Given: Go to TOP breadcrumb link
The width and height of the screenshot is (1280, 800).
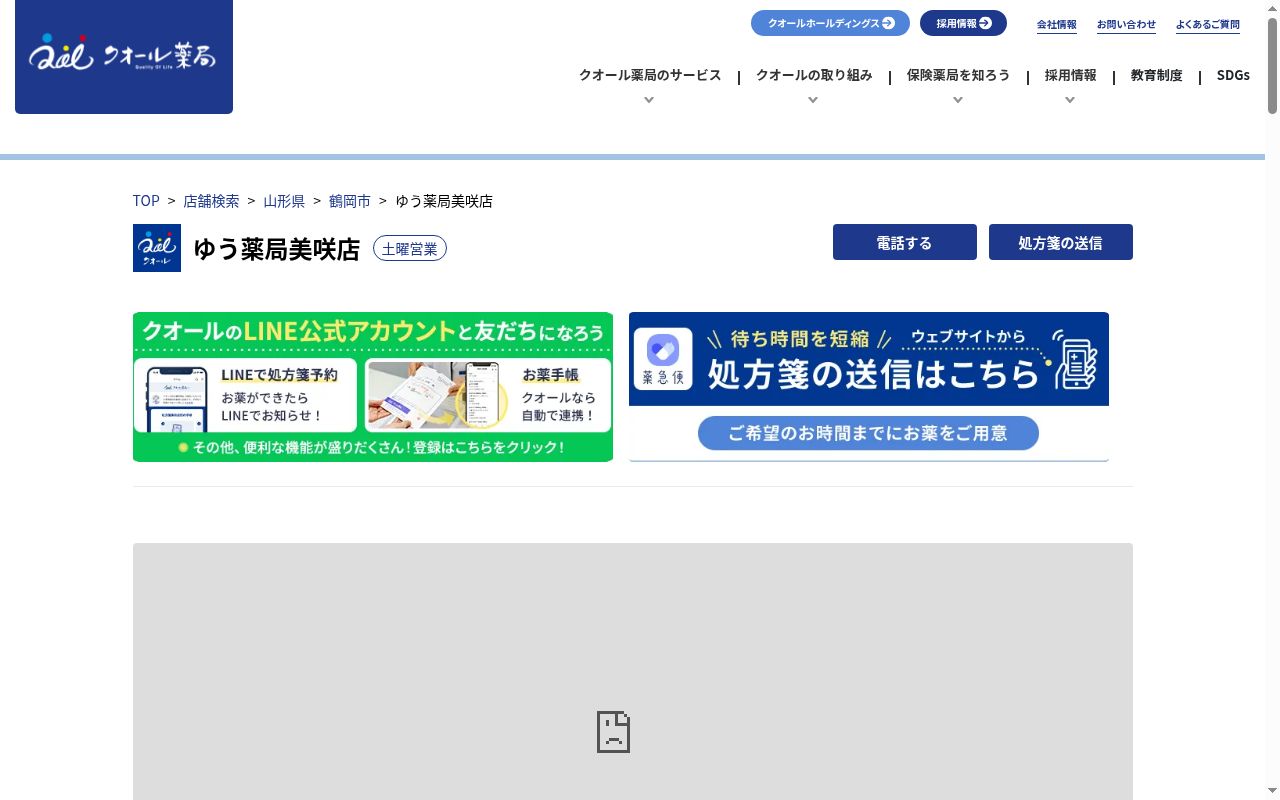Looking at the screenshot, I should [146, 201].
